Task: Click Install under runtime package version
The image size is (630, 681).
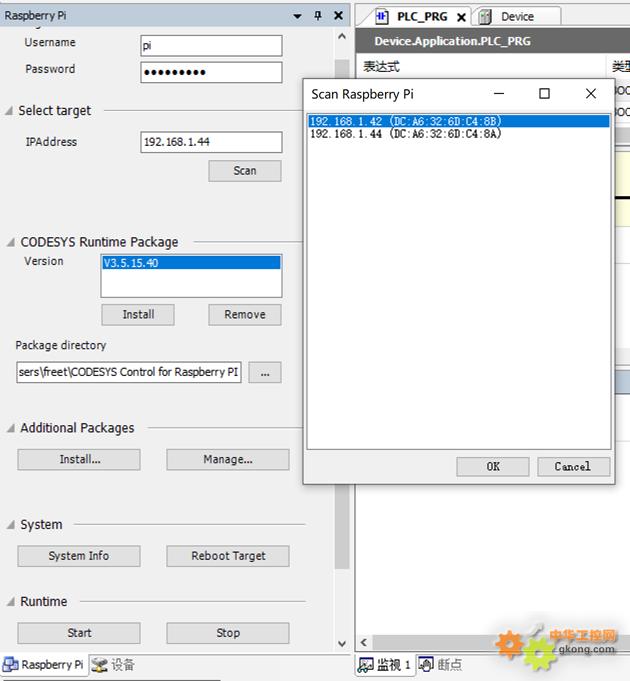Action: [x=138, y=314]
